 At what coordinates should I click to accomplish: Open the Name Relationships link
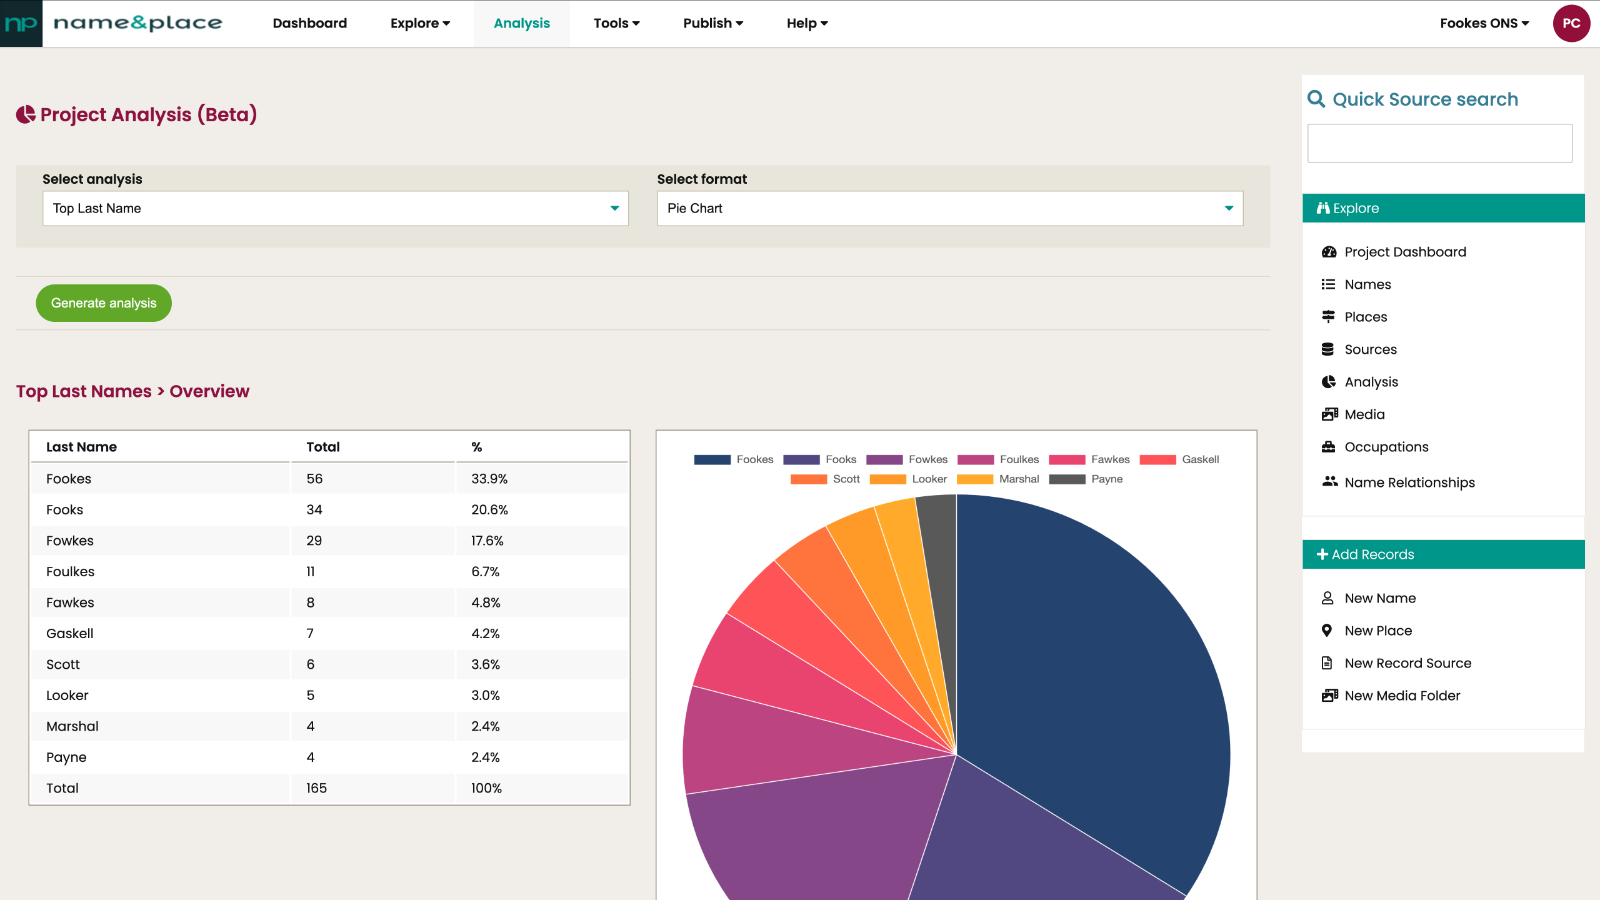tap(1409, 482)
